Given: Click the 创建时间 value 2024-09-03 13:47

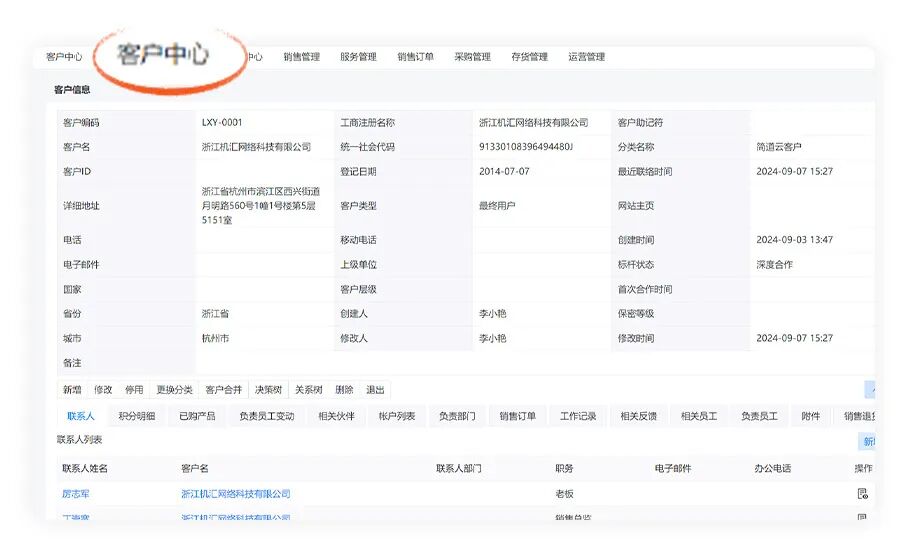Looking at the screenshot, I should pos(794,239).
